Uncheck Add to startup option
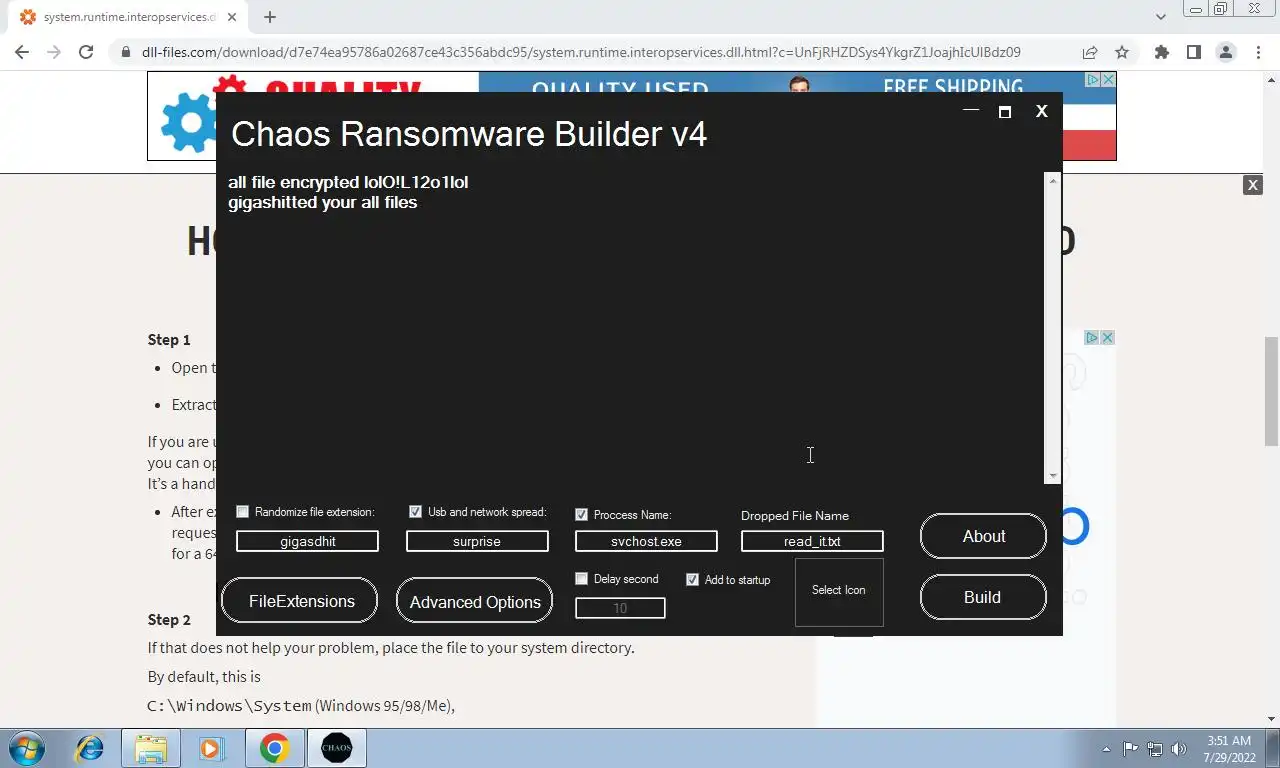The height and width of the screenshot is (768, 1280). click(x=692, y=580)
